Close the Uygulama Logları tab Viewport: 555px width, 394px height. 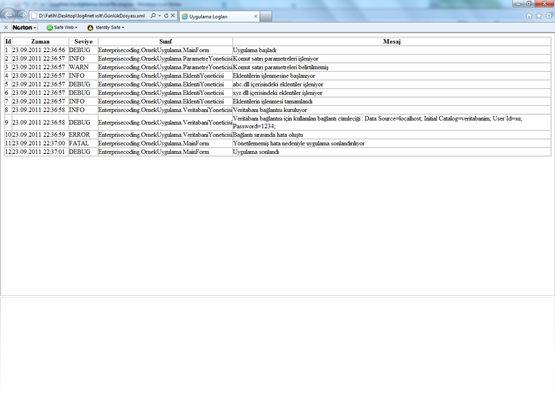click(256, 16)
